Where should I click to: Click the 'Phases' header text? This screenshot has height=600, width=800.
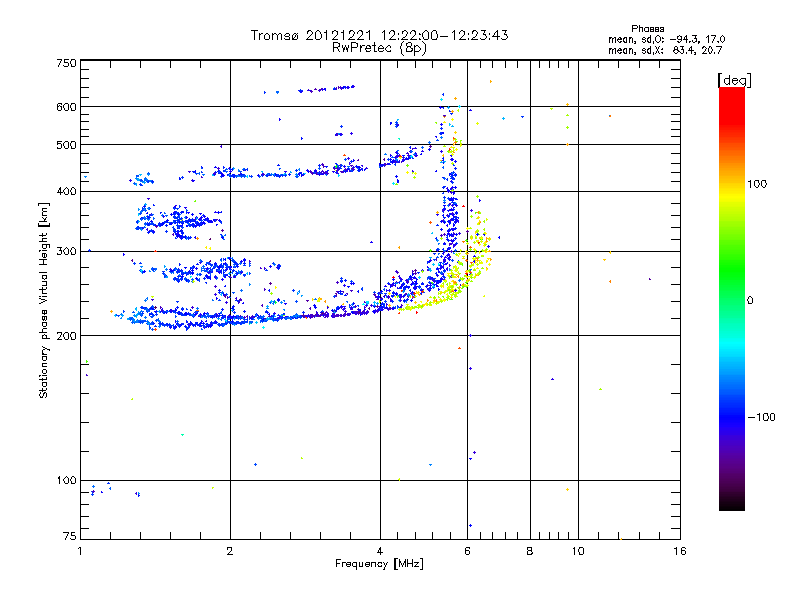coord(647,29)
